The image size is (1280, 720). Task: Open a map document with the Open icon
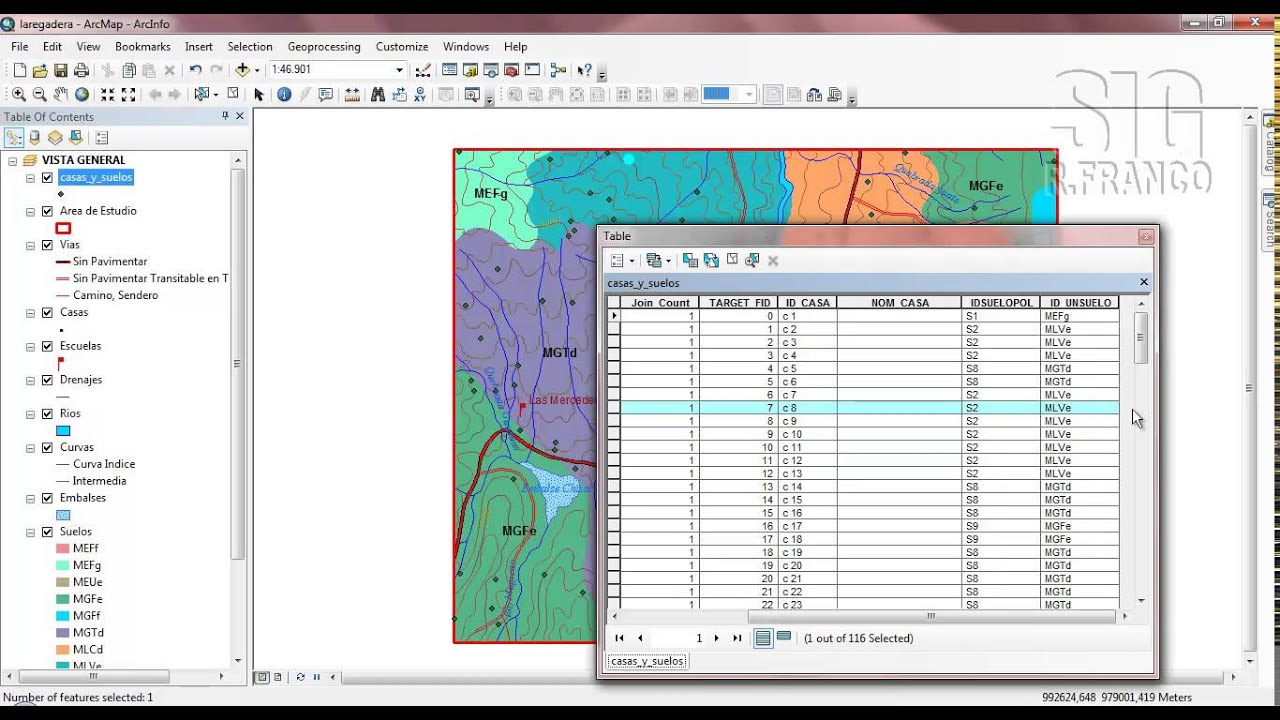pyautogui.click(x=40, y=70)
